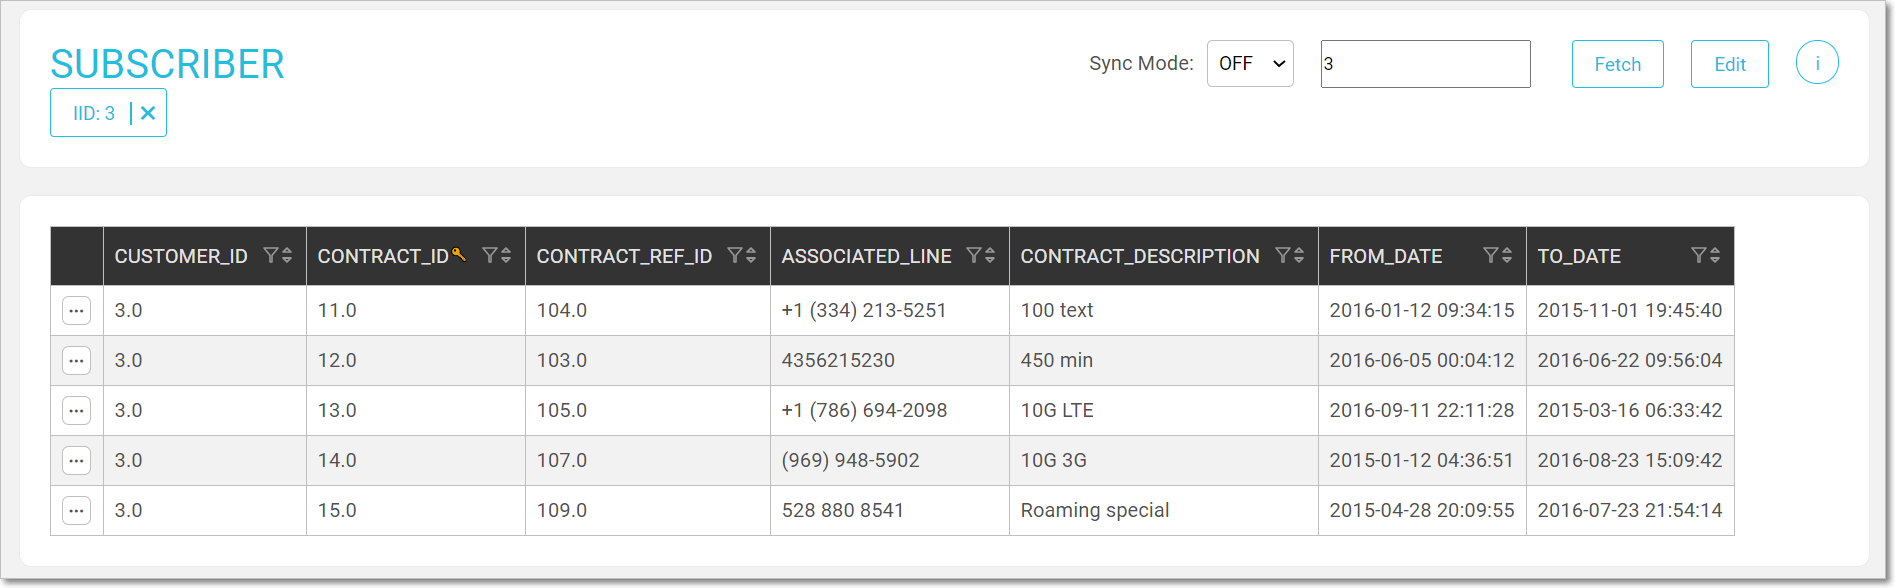Filter the CONTRACT_ID column
Viewport: 1895px width, 588px height.
pos(489,256)
